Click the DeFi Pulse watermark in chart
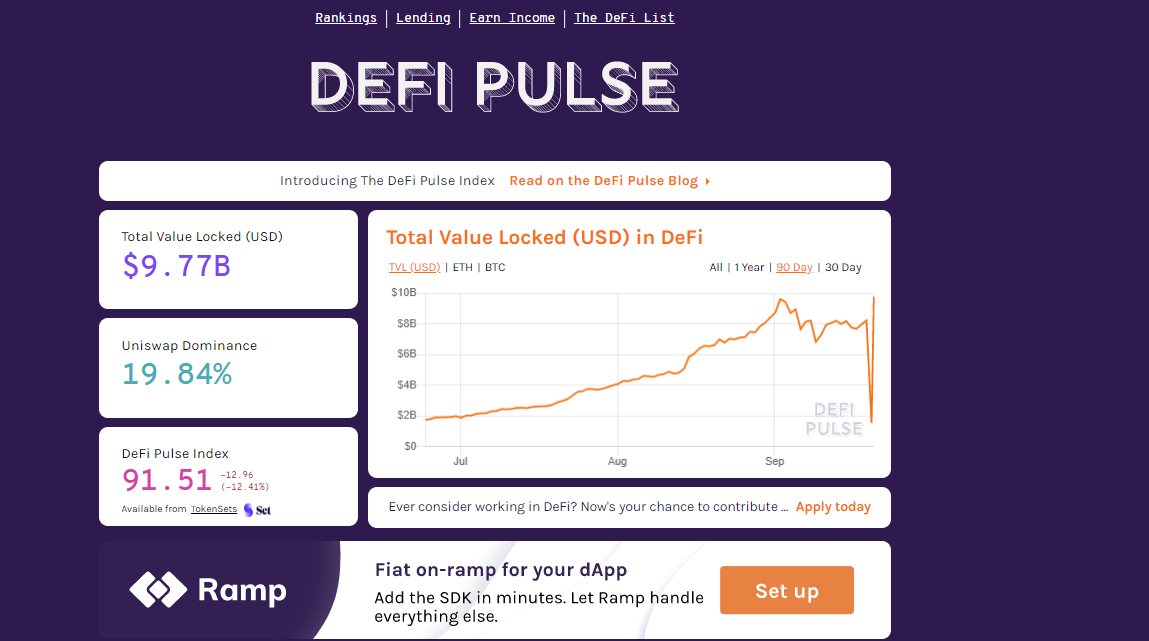This screenshot has width=1149, height=641. [x=834, y=419]
